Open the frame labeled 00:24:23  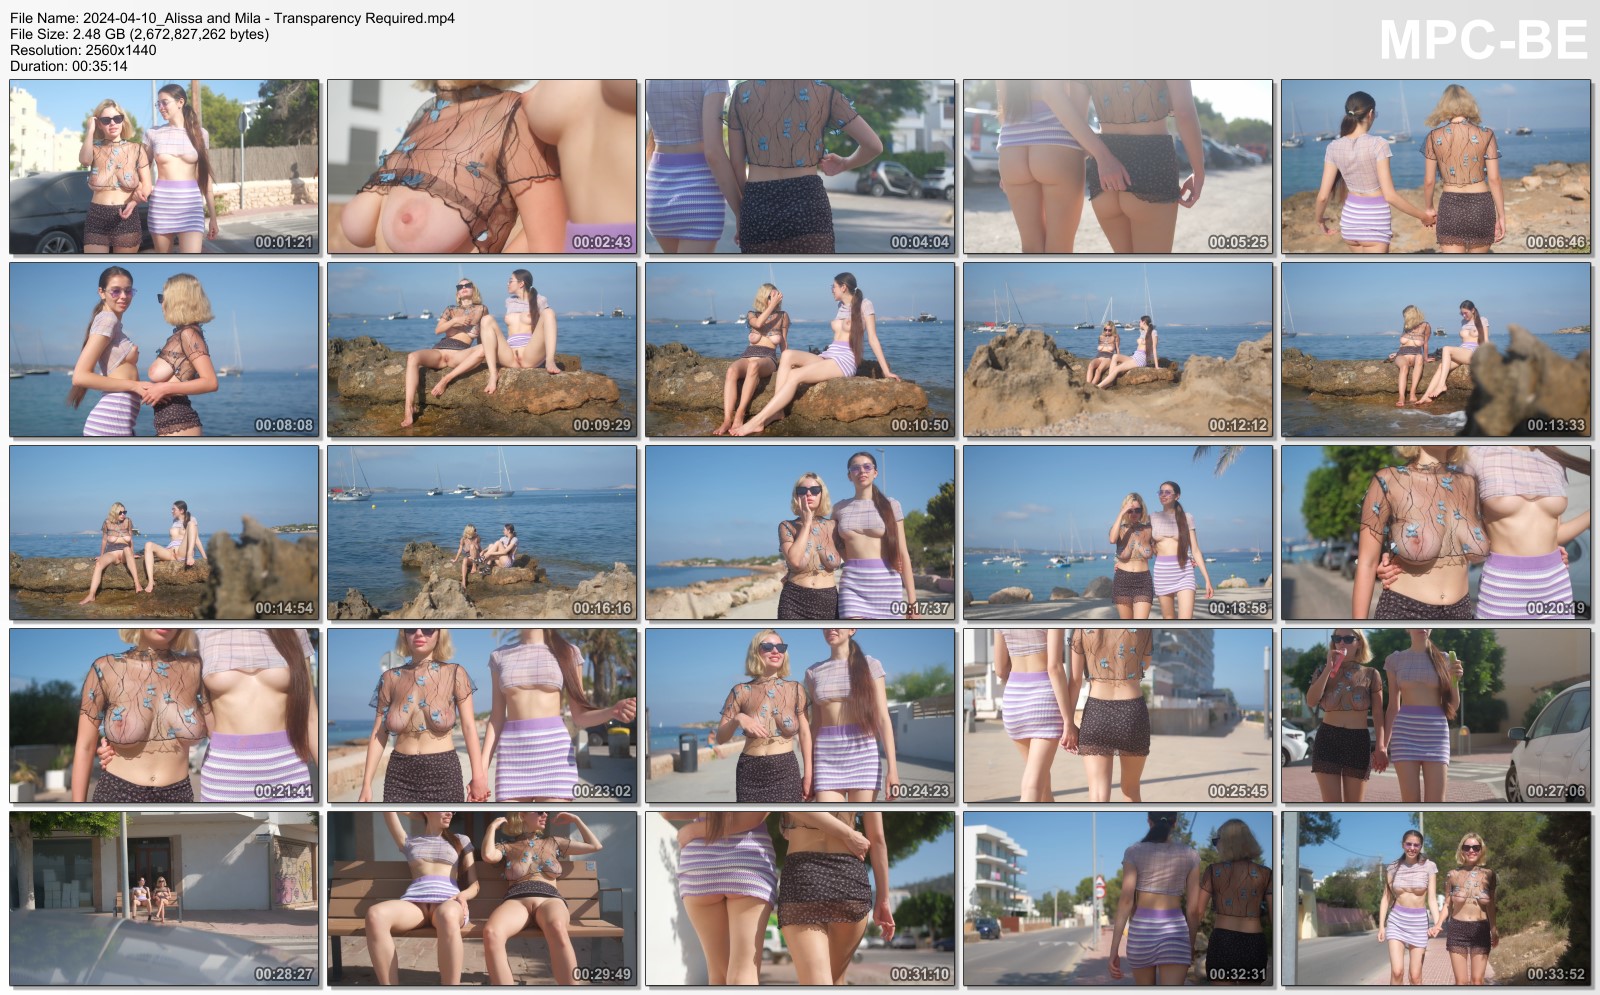(800, 716)
